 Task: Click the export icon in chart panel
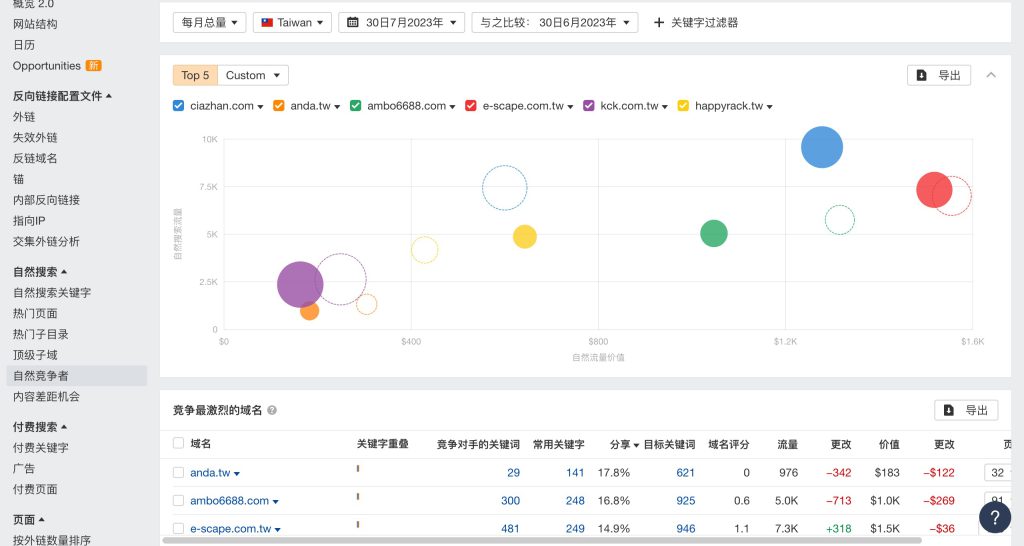coord(921,75)
